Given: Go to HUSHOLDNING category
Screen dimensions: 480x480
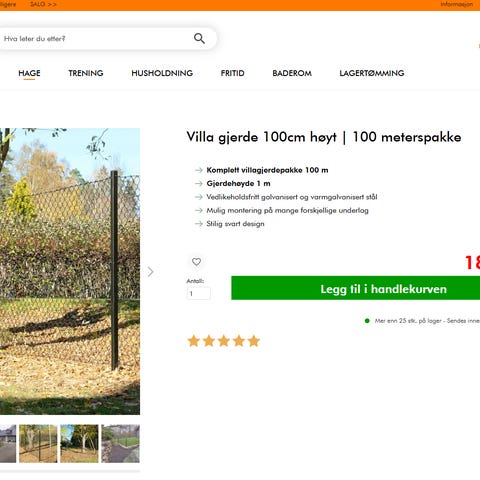Looking at the screenshot, I should (162, 73).
